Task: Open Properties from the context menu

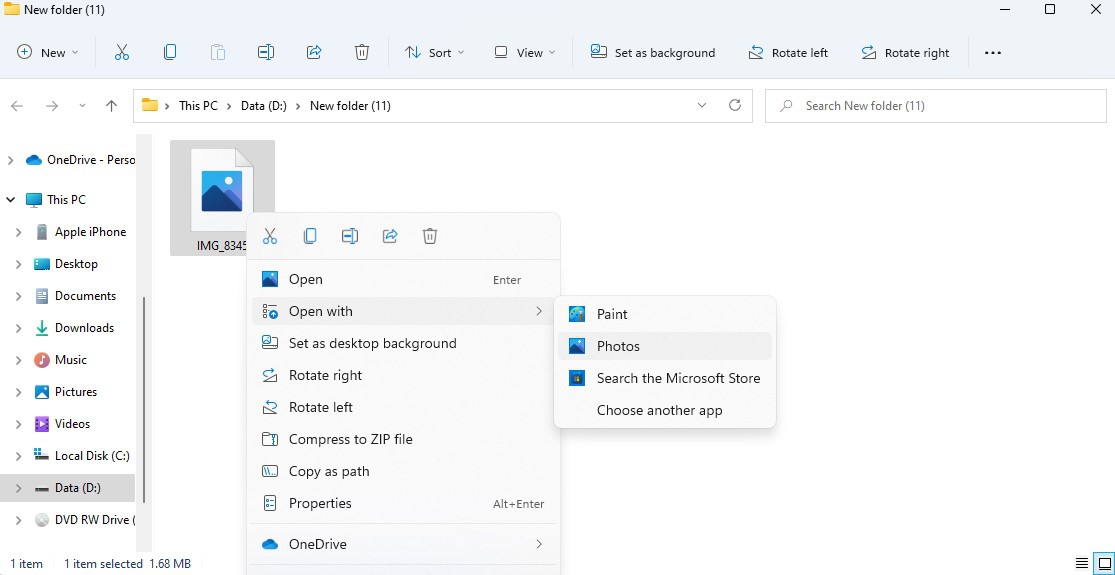Action: click(402, 503)
